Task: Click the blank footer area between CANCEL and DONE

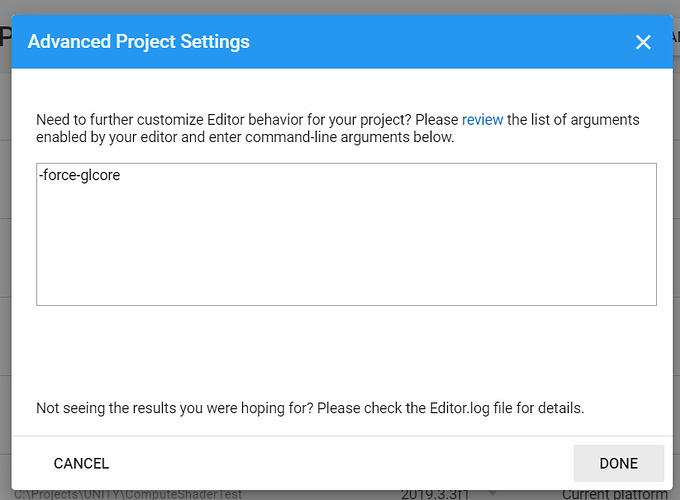Action: pyautogui.click(x=340, y=463)
